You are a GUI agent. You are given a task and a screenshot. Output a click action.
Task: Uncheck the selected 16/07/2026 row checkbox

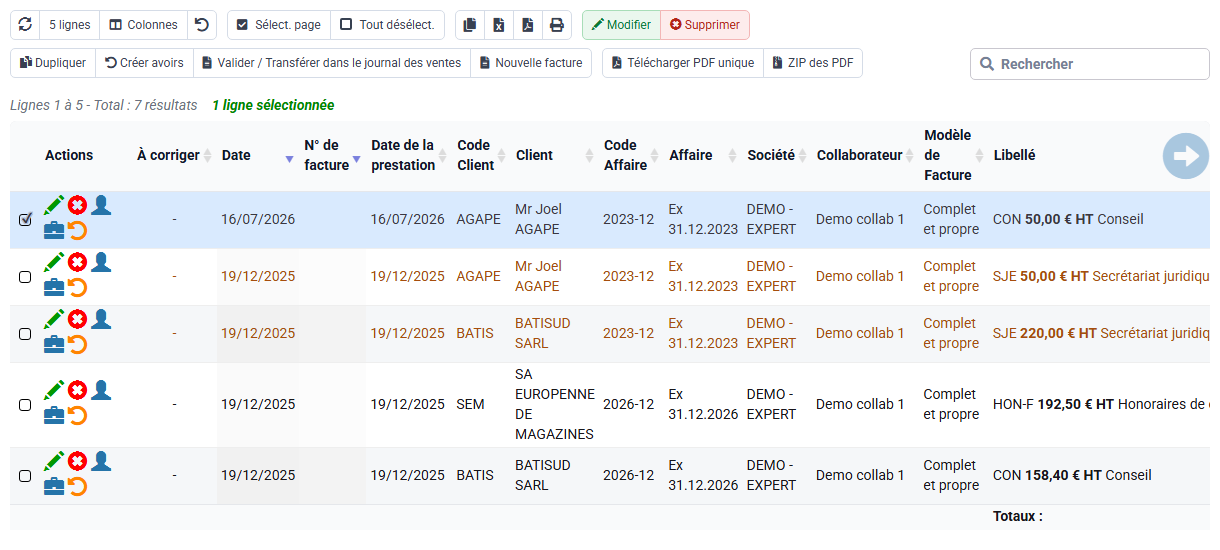pos(25,219)
